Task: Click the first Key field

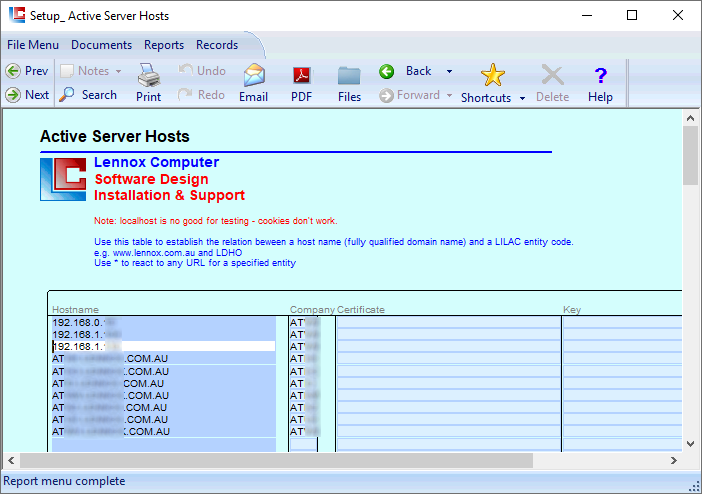Action: [x=622, y=322]
